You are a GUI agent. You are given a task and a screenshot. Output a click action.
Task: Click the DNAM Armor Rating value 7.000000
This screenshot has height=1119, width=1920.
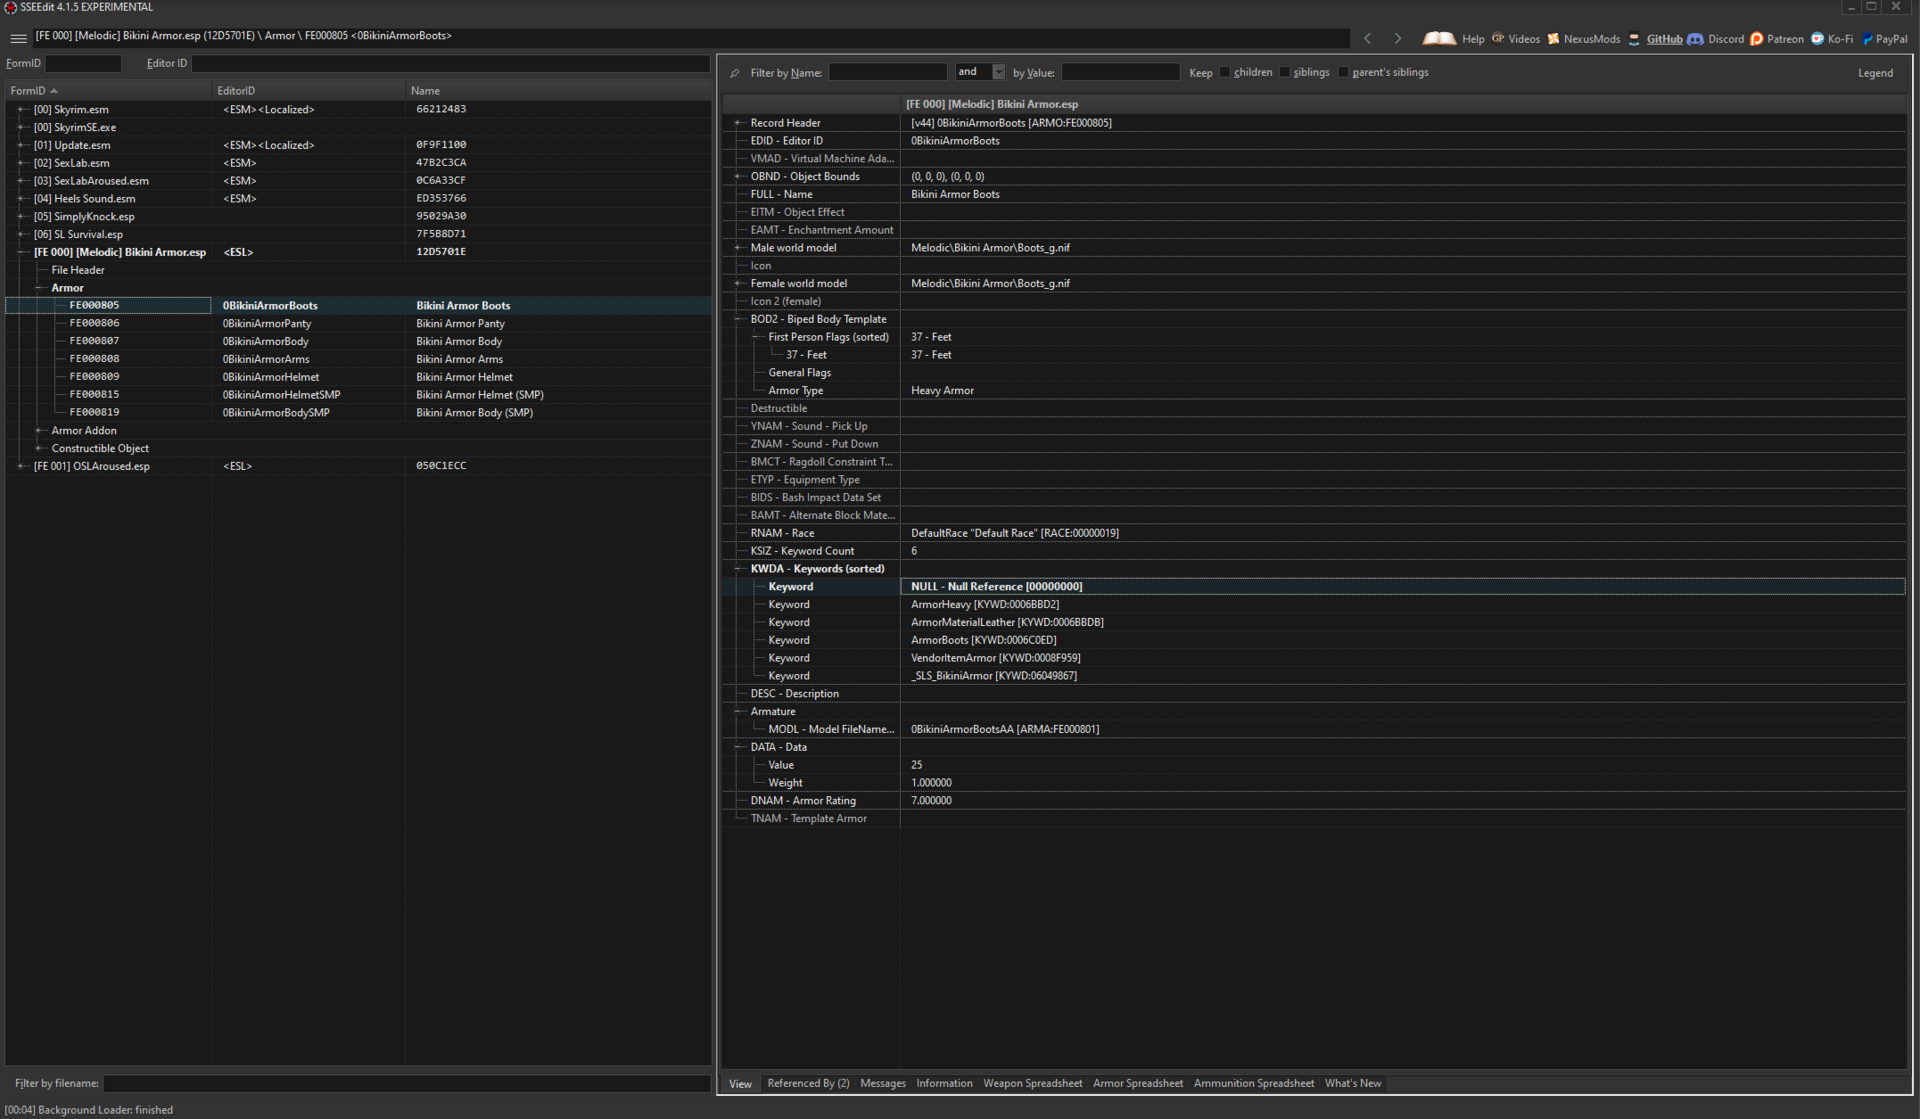[931, 801]
